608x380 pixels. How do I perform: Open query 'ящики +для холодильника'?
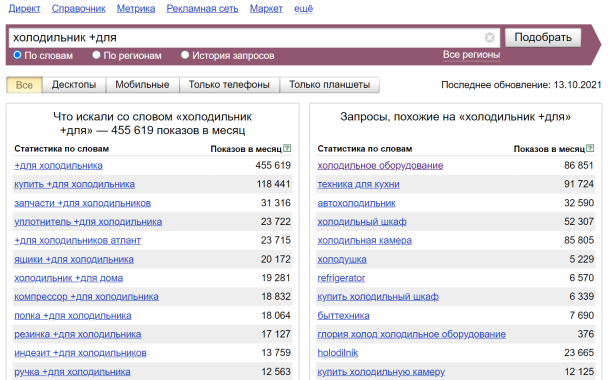[x=74, y=259]
